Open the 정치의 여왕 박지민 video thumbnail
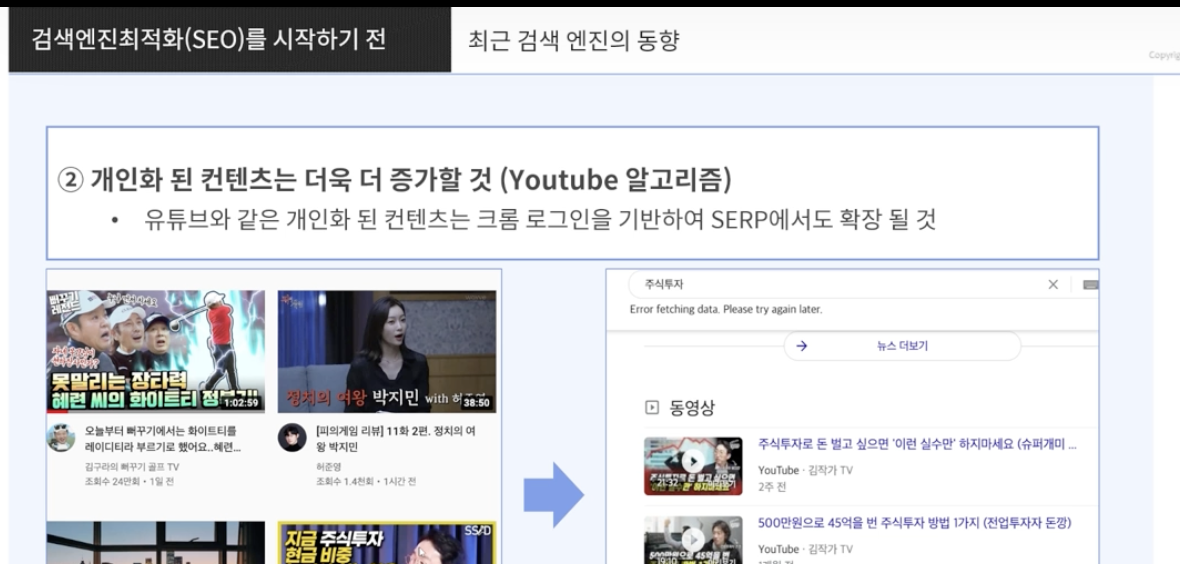Screen dimensions: 1180x564 click(387, 352)
